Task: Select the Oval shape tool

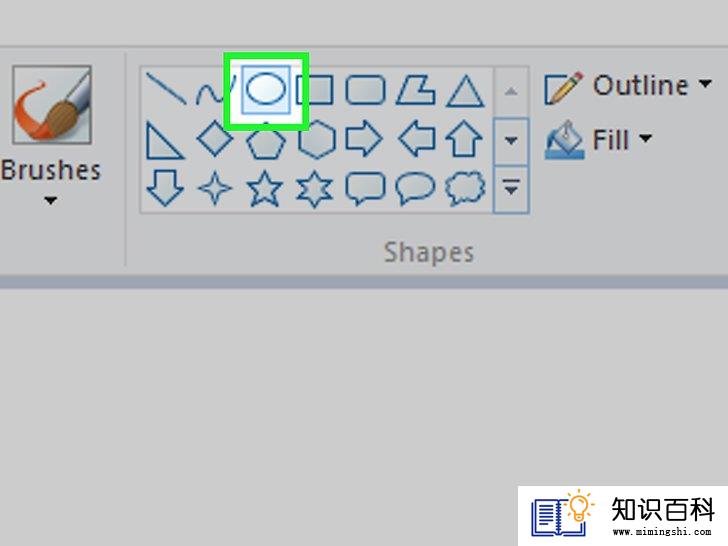Action: [266, 89]
